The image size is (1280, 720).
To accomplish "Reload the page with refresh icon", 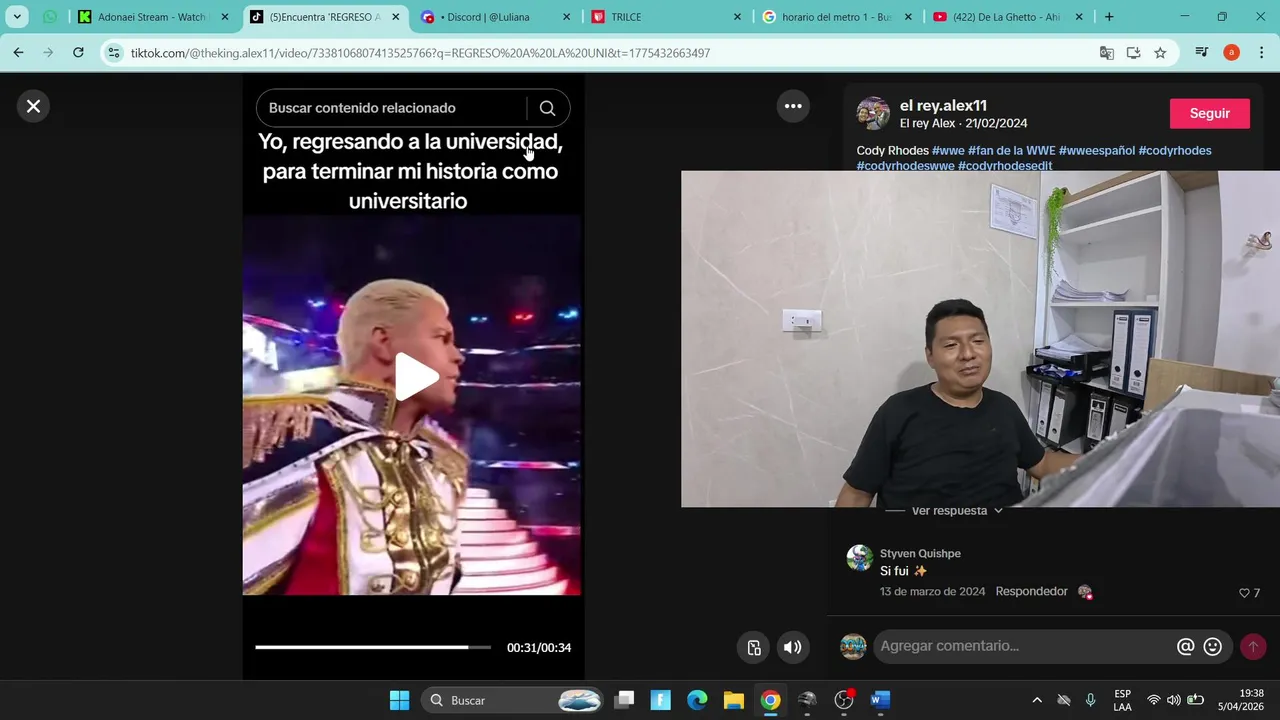I will pos(78,53).
